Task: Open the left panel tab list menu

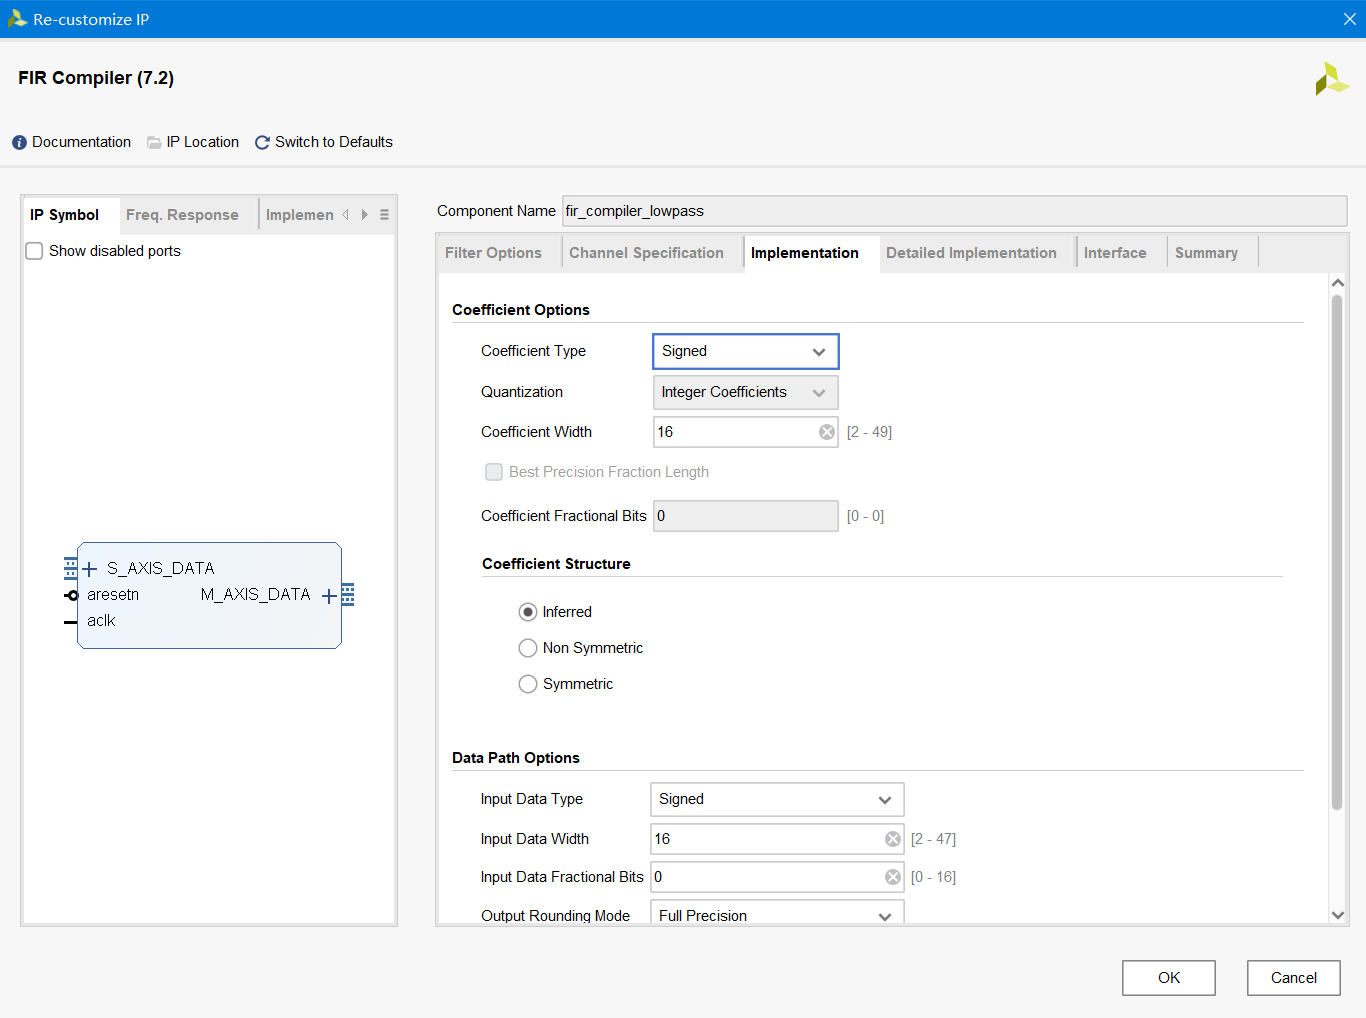Action: point(384,215)
